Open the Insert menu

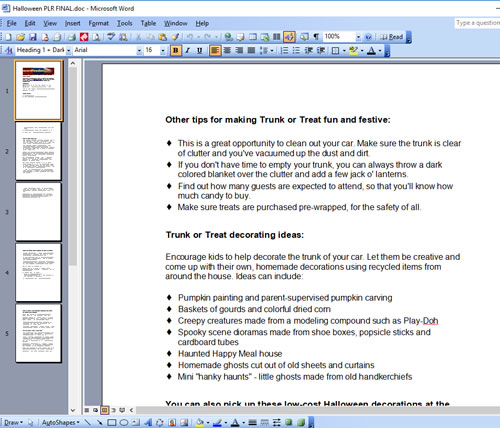[72, 23]
